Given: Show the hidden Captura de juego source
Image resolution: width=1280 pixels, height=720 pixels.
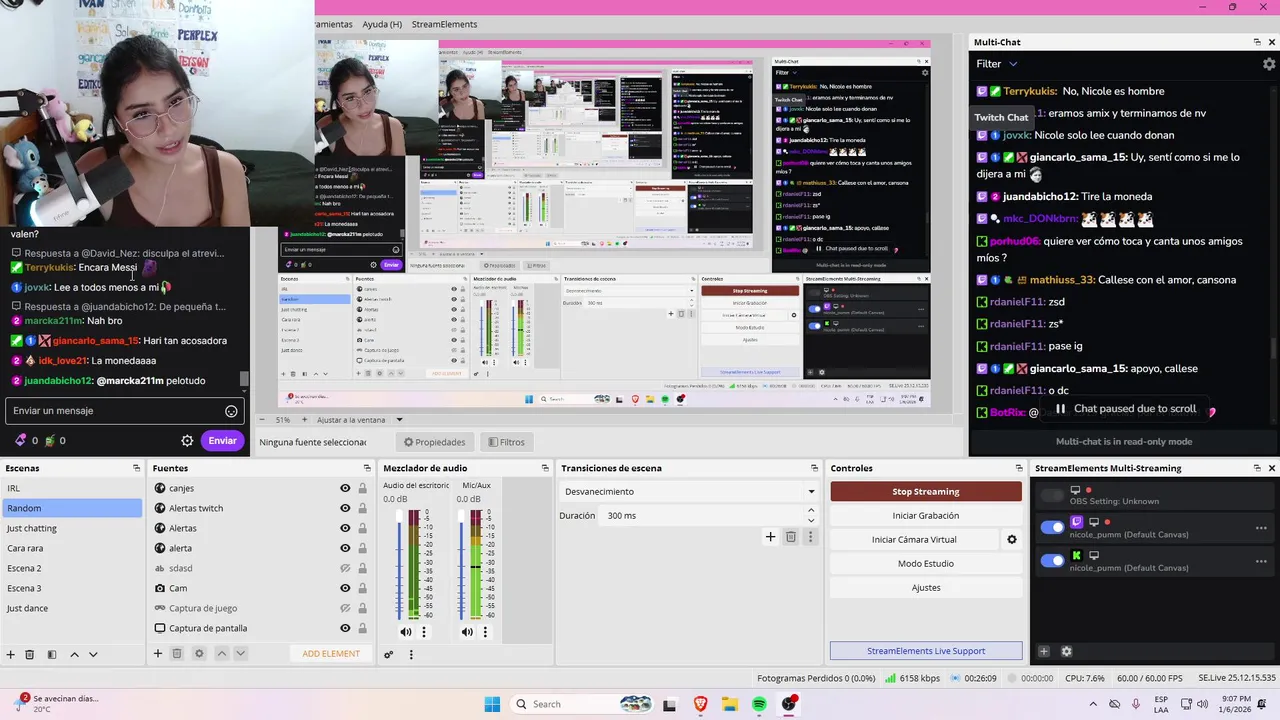Looking at the screenshot, I should [x=345, y=608].
